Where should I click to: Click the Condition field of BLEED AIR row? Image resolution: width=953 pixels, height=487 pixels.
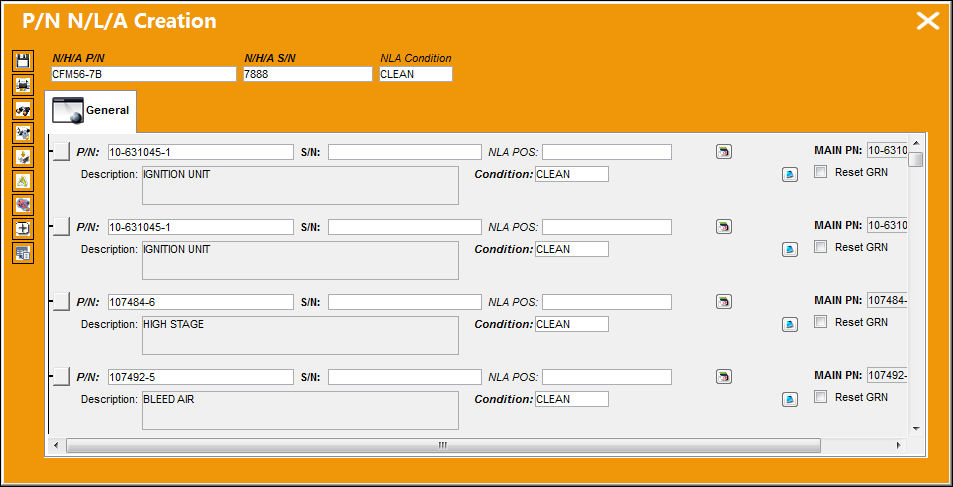572,399
